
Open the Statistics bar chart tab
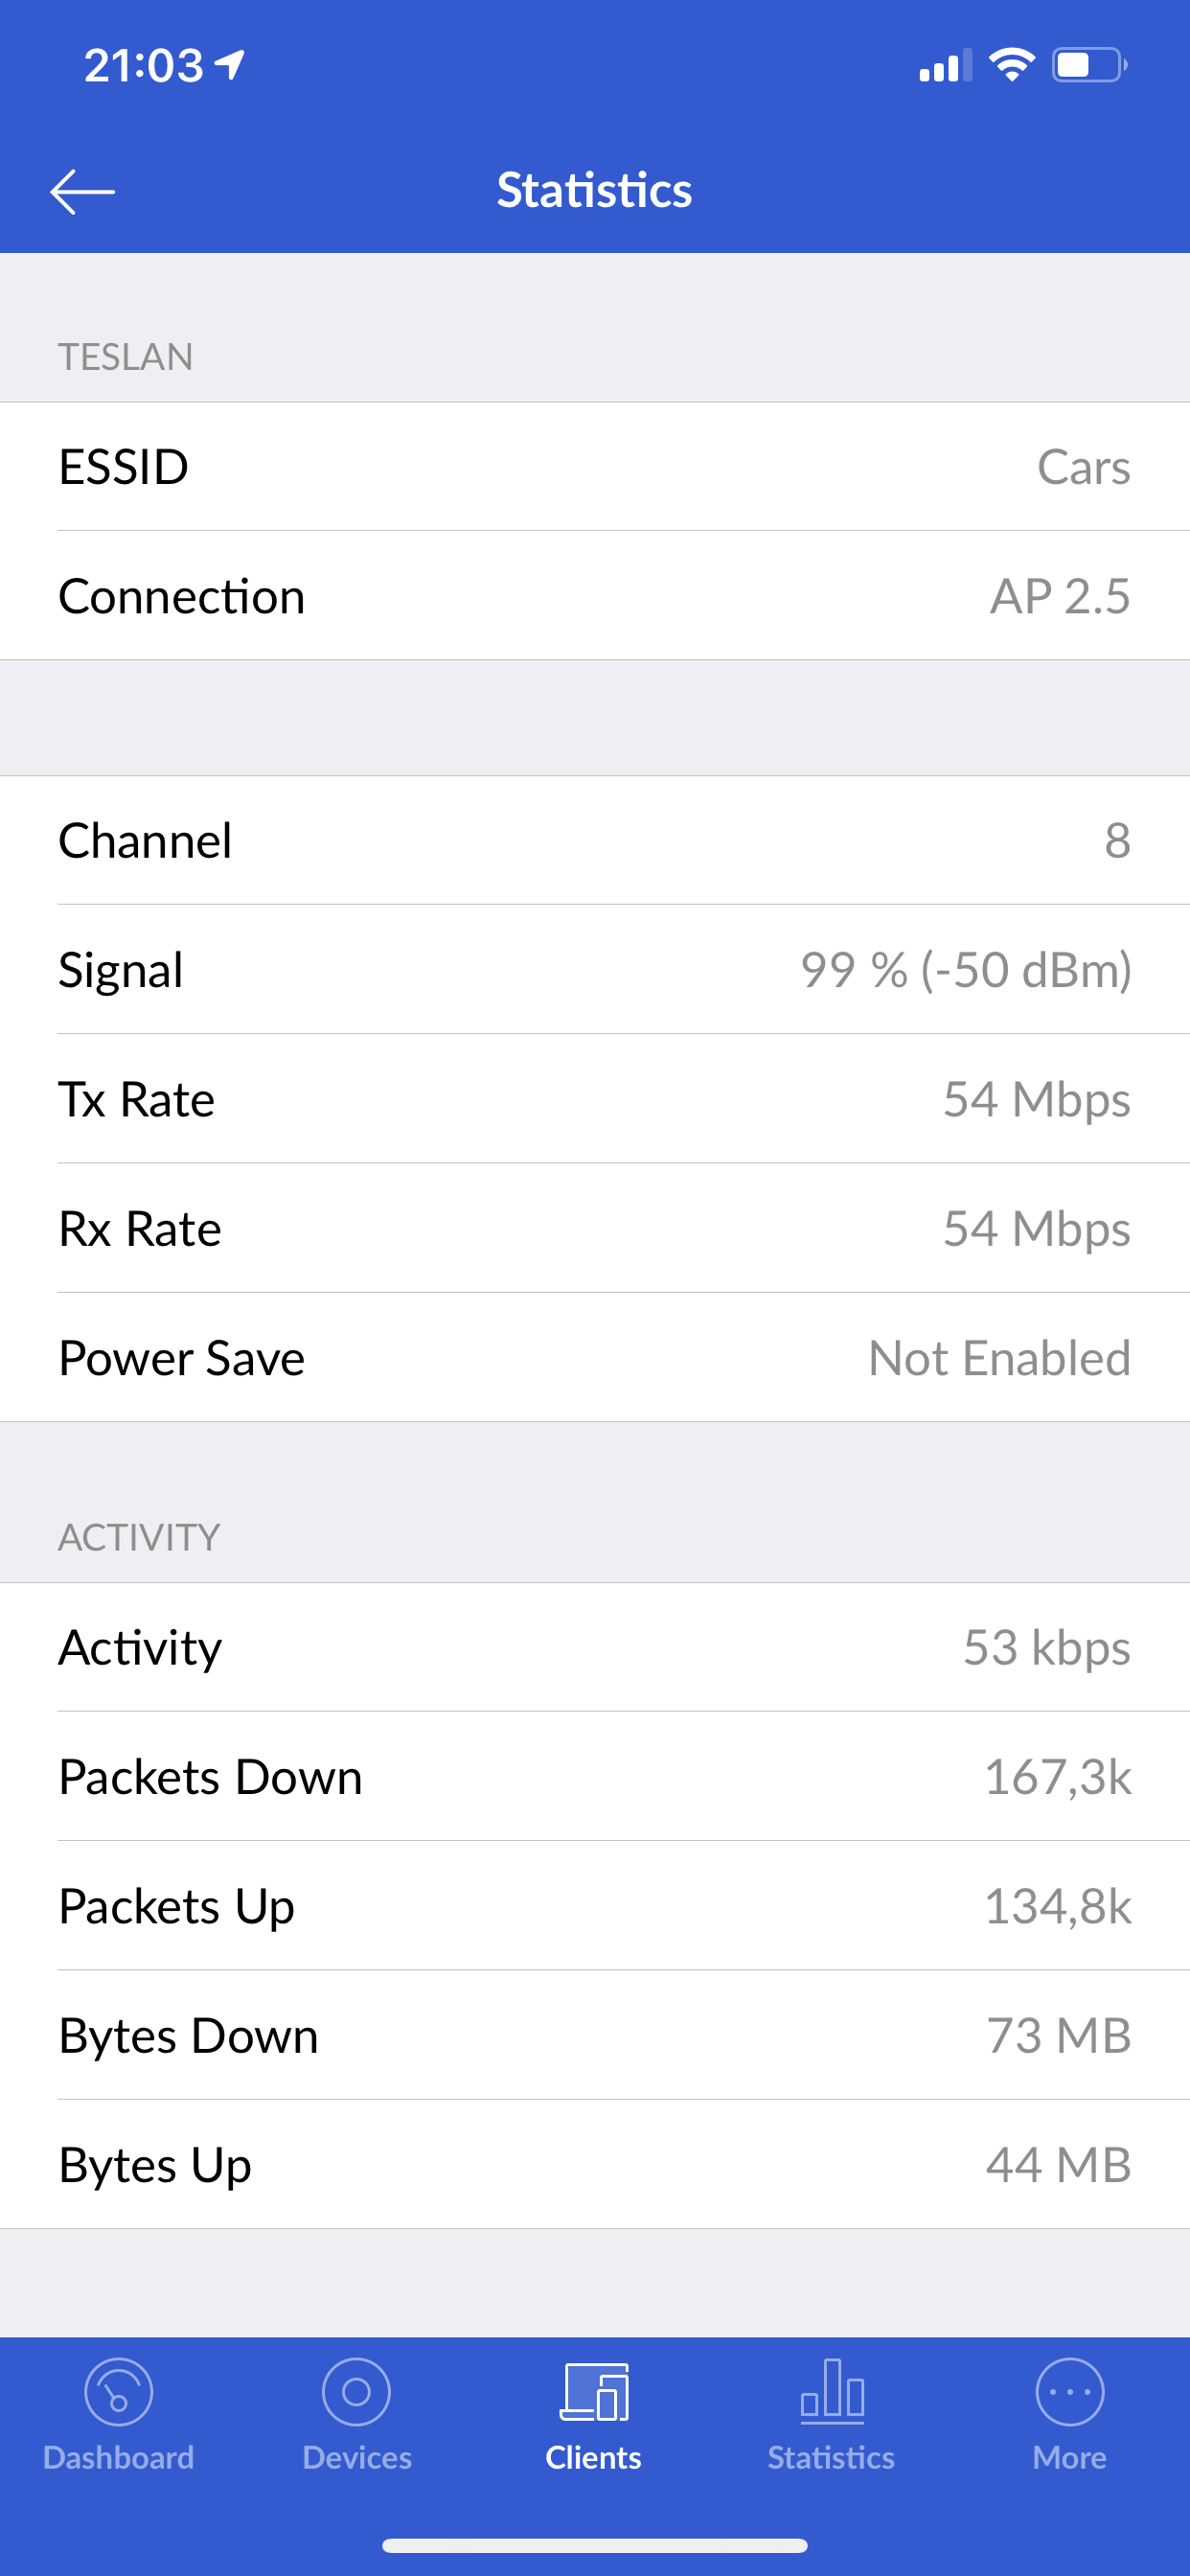click(832, 2391)
